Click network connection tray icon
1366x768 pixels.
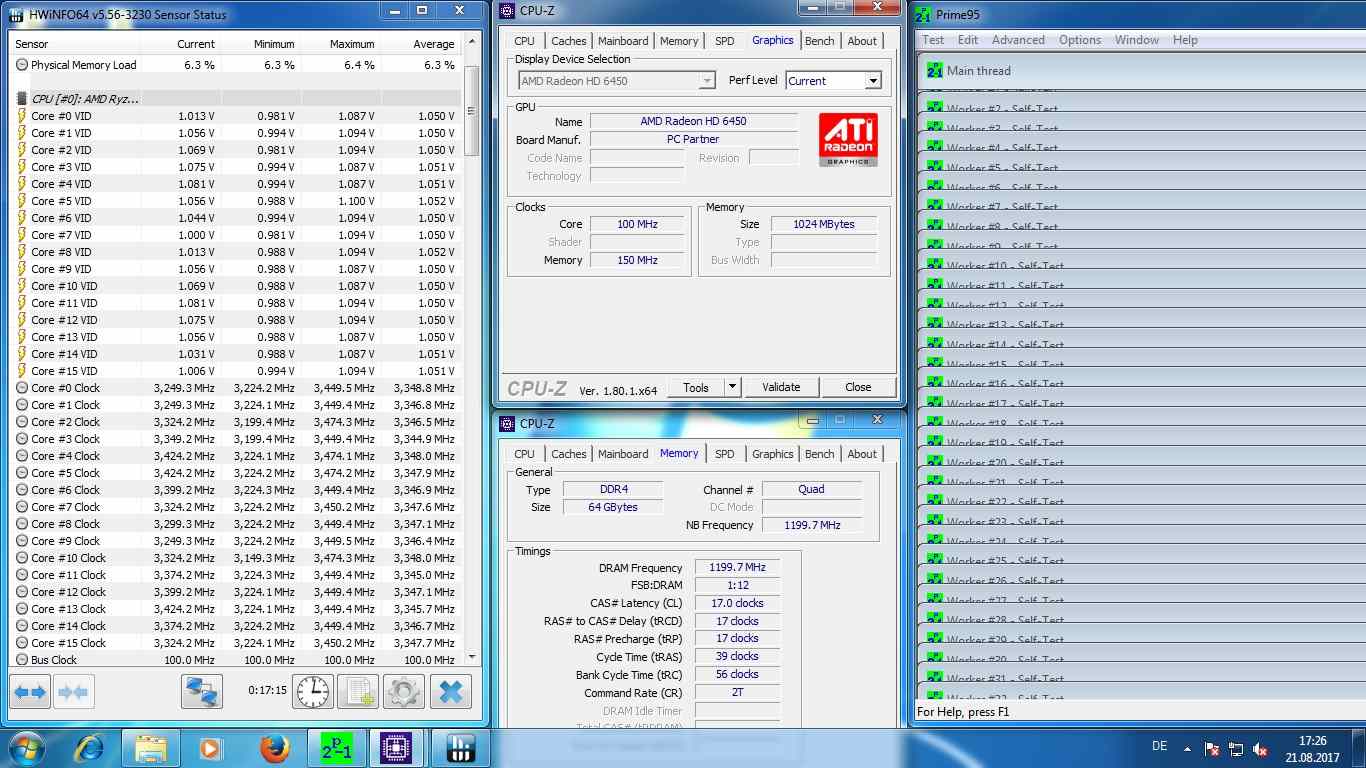click(x=1236, y=748)
